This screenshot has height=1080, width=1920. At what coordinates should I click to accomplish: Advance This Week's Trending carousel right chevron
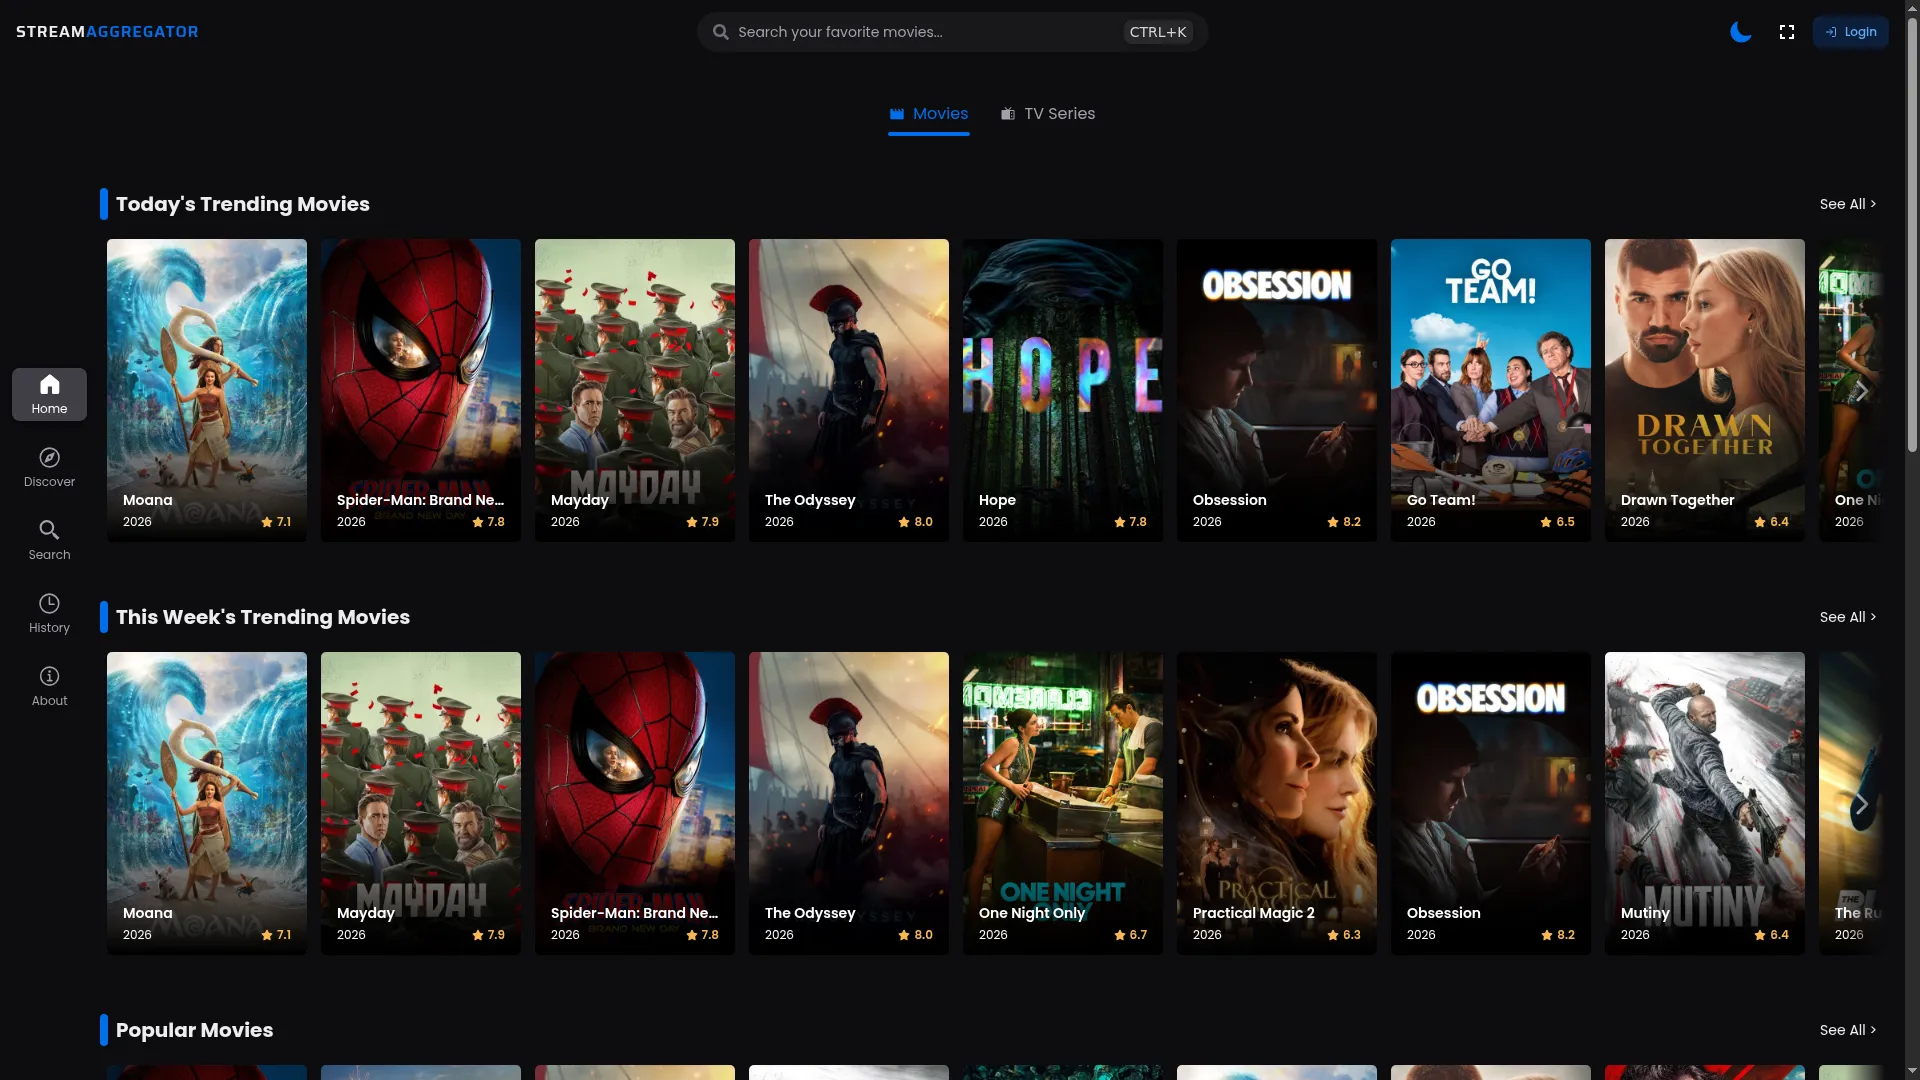(1861, 804)
